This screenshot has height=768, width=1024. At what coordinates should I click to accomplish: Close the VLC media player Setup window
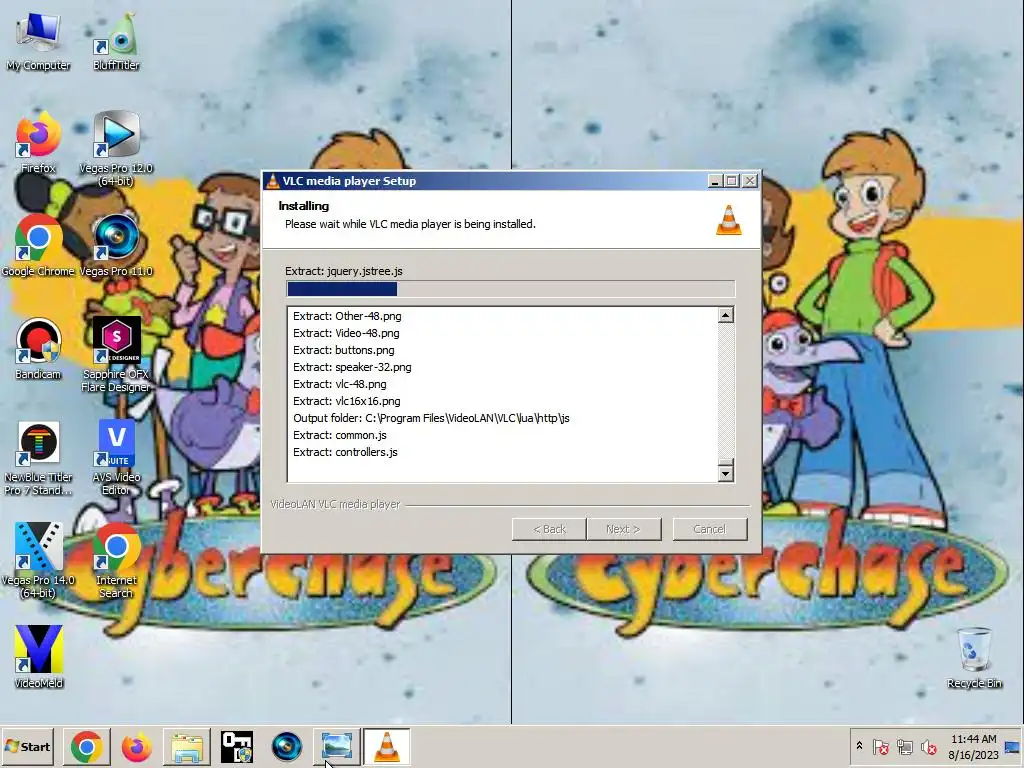pyautogui.click(x=750, y=181)
